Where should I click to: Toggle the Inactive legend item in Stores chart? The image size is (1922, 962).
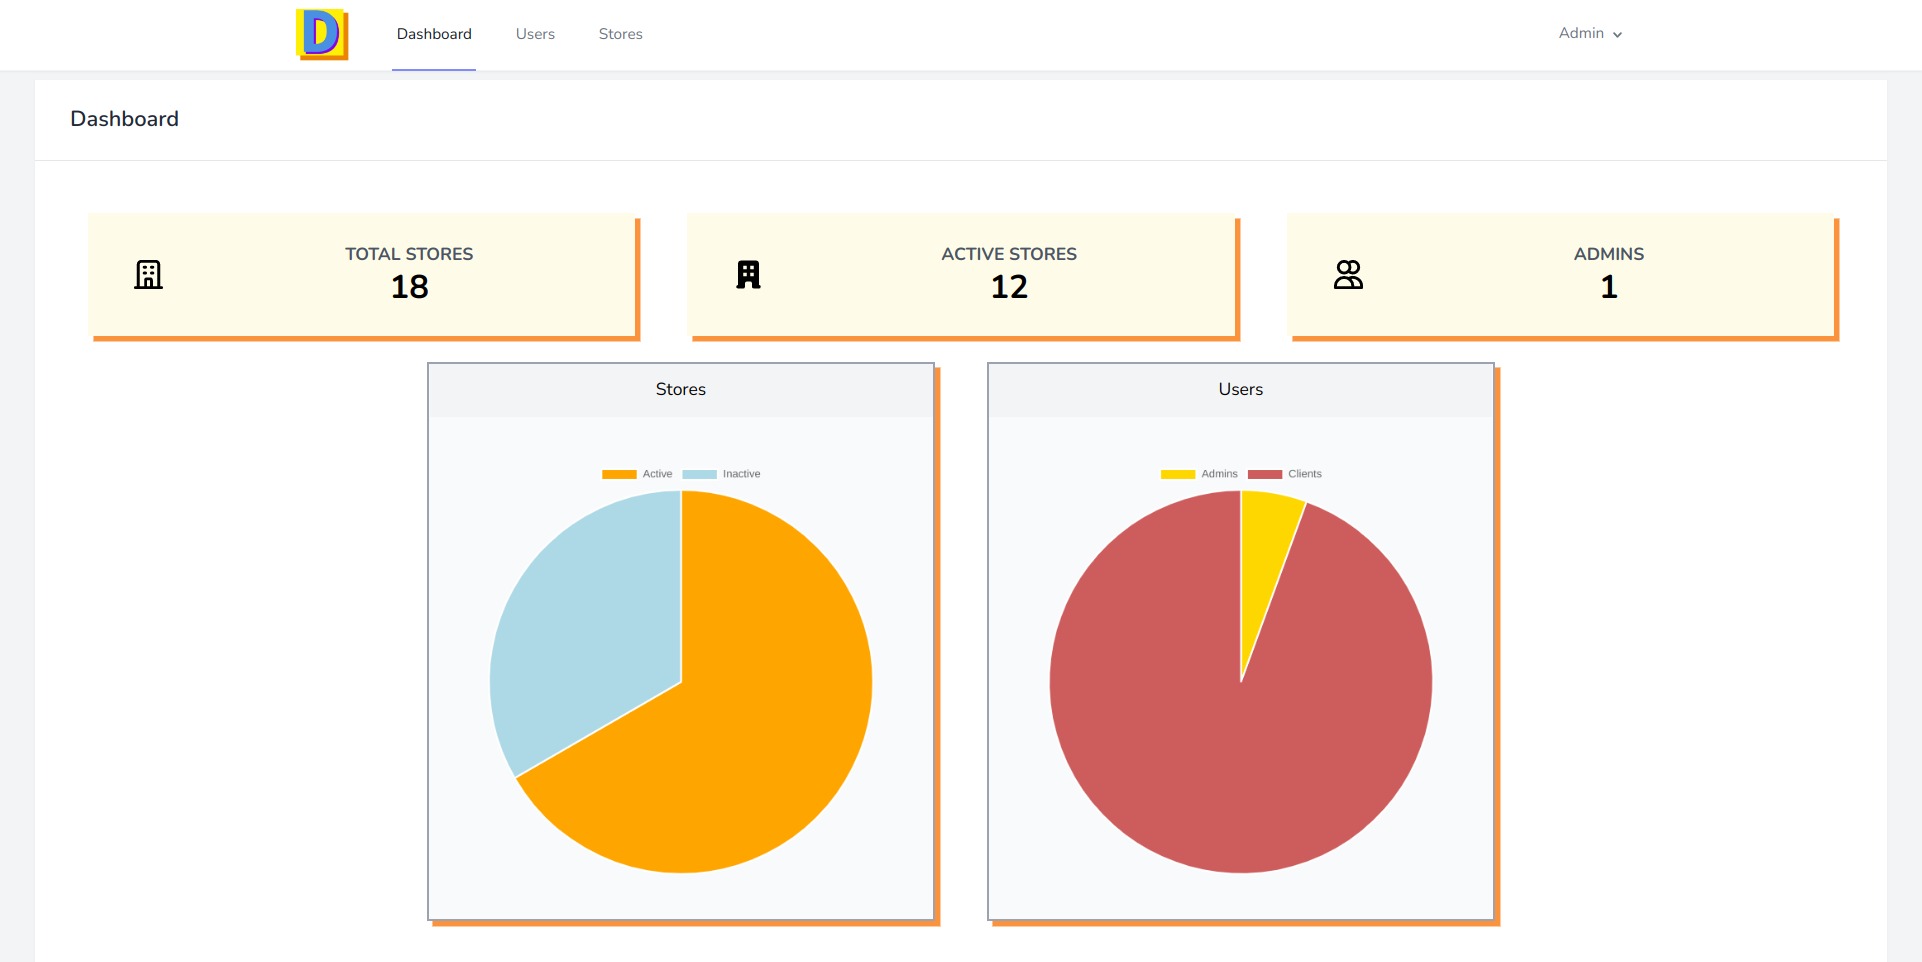pyautogui.click(x=721, y=474)
